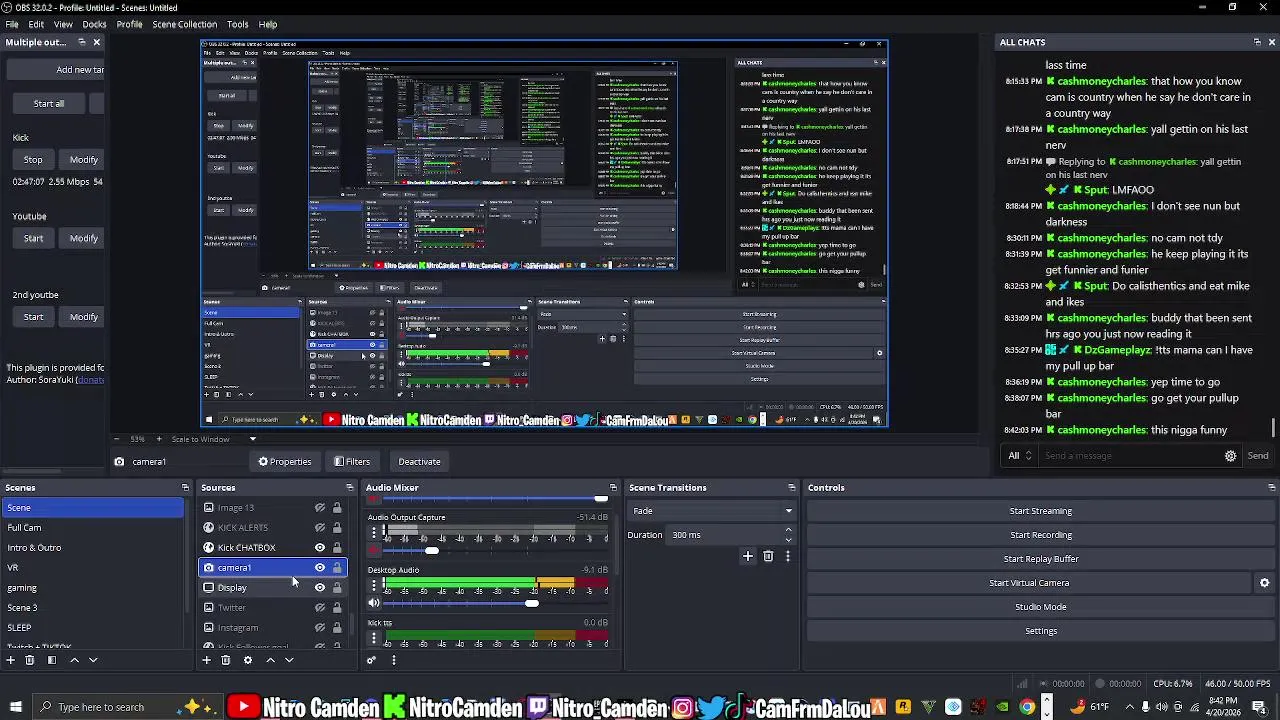Show the Image 13 source
The width and height of the screenshot is (1280, 720).
(320, 508)
